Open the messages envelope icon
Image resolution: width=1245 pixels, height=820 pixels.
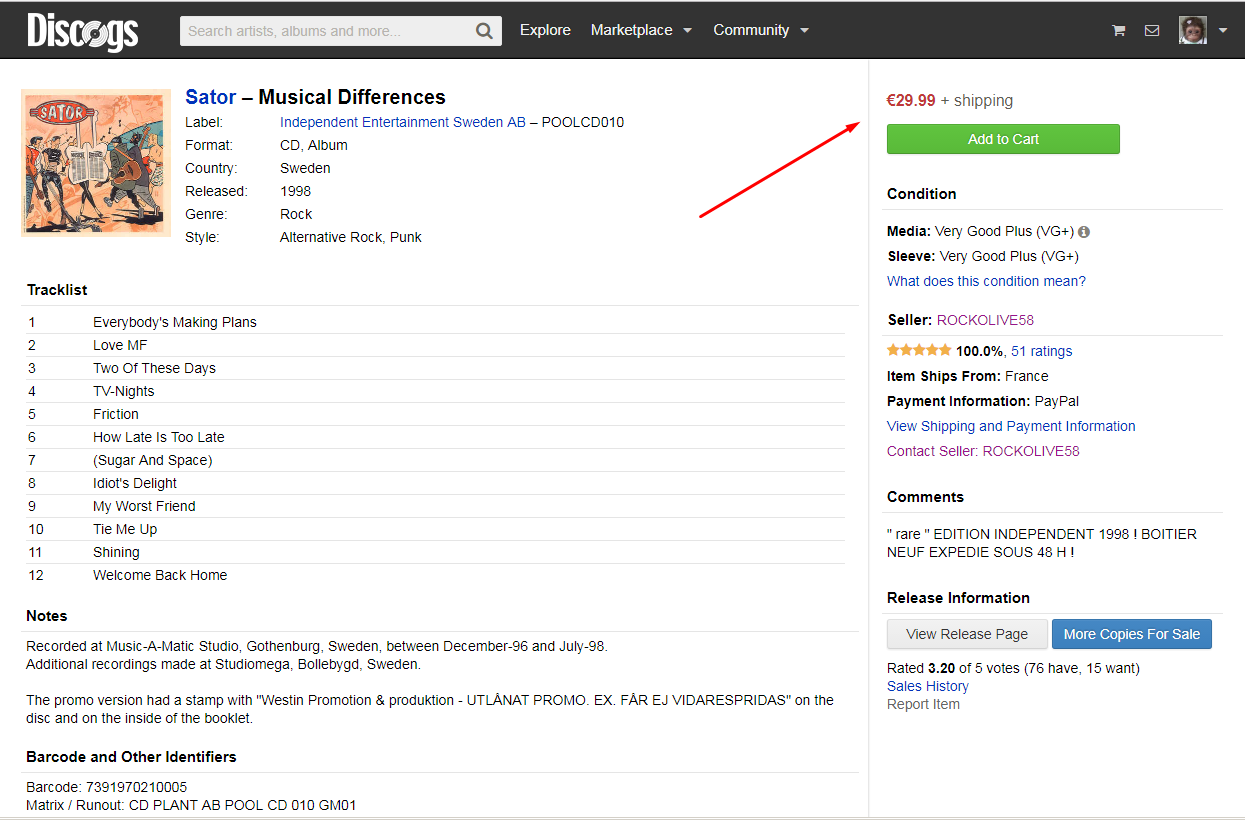tap(1152, 31)
